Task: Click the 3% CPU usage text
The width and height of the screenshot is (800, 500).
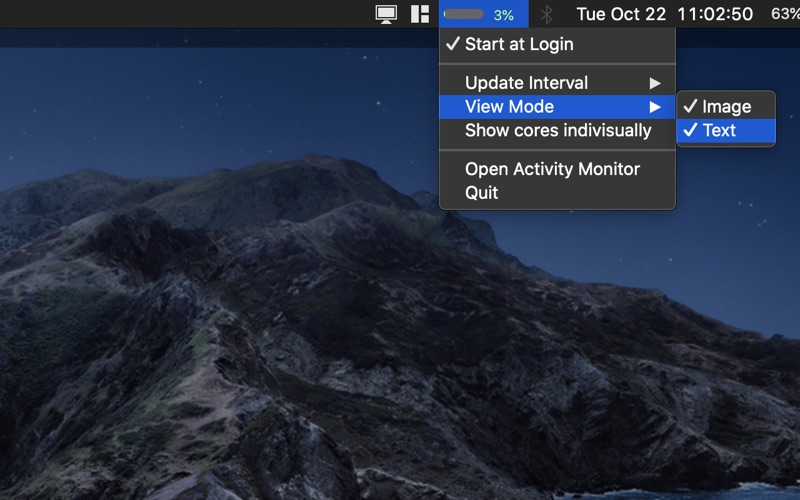Action: (x=504, y=15)
